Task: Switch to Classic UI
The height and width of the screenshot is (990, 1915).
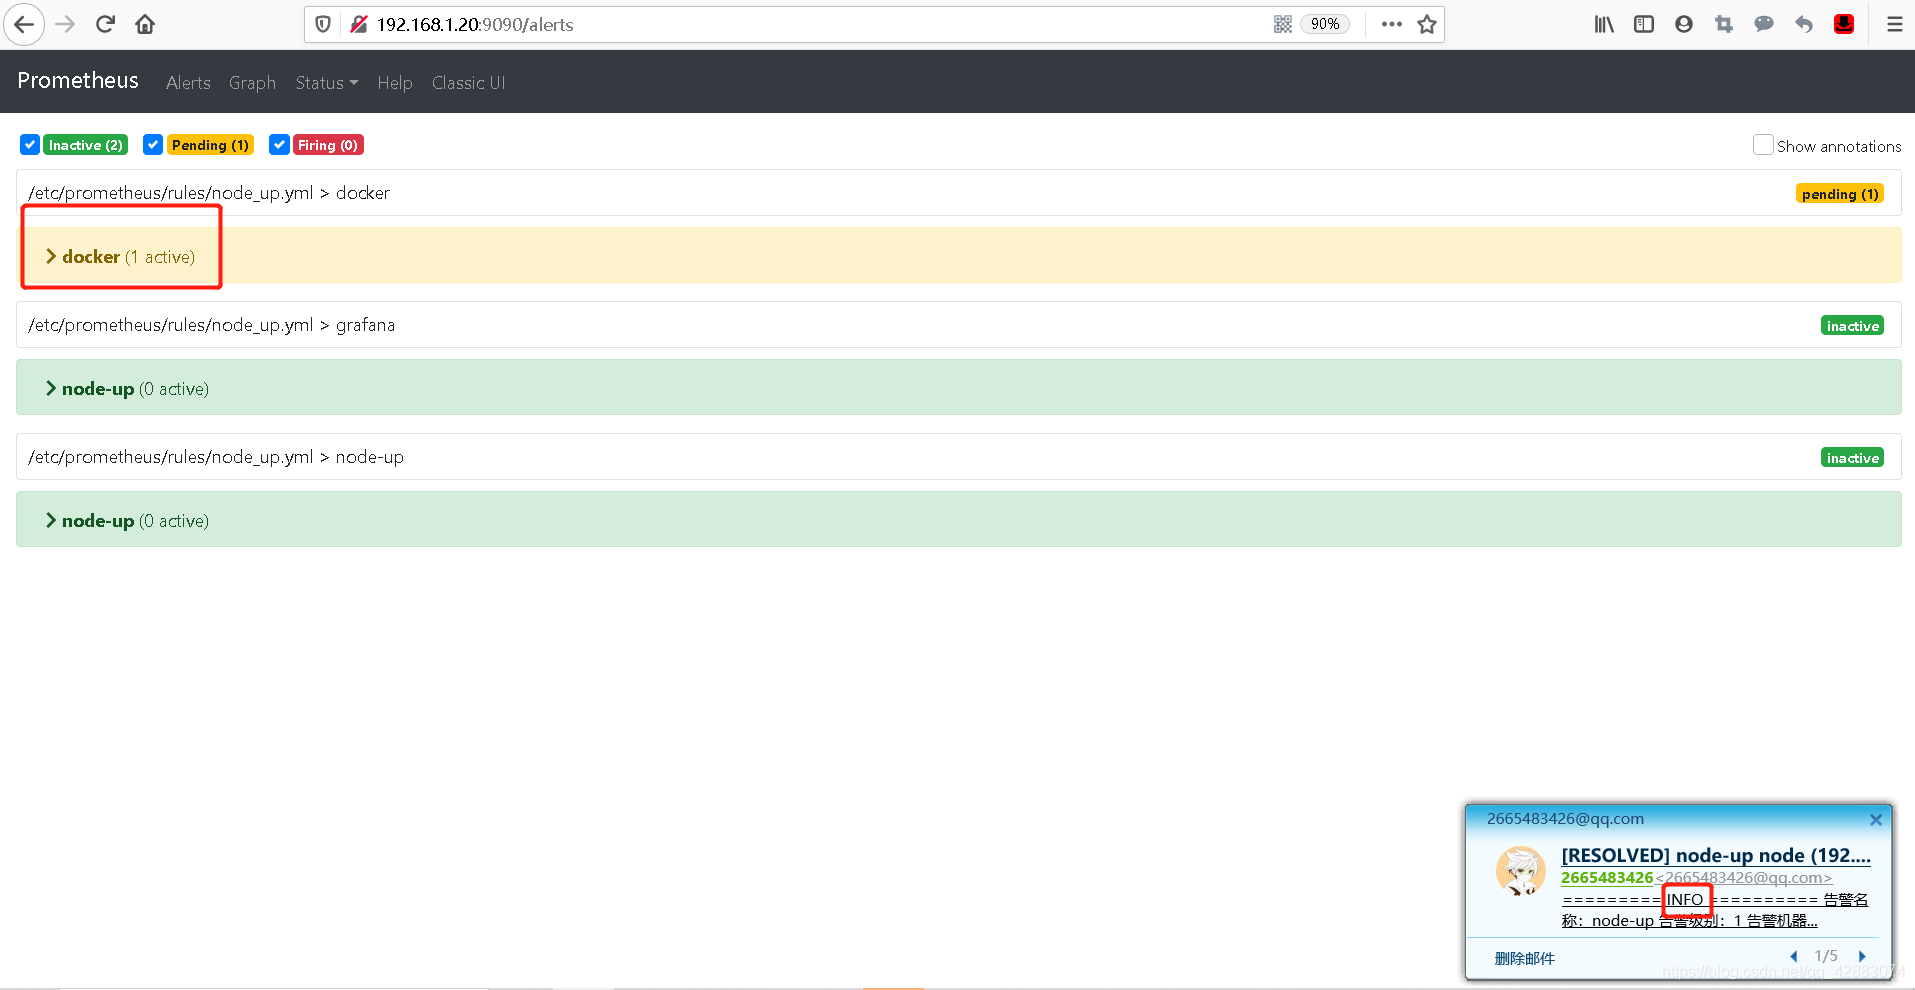Action: click(x=468, y=83)
